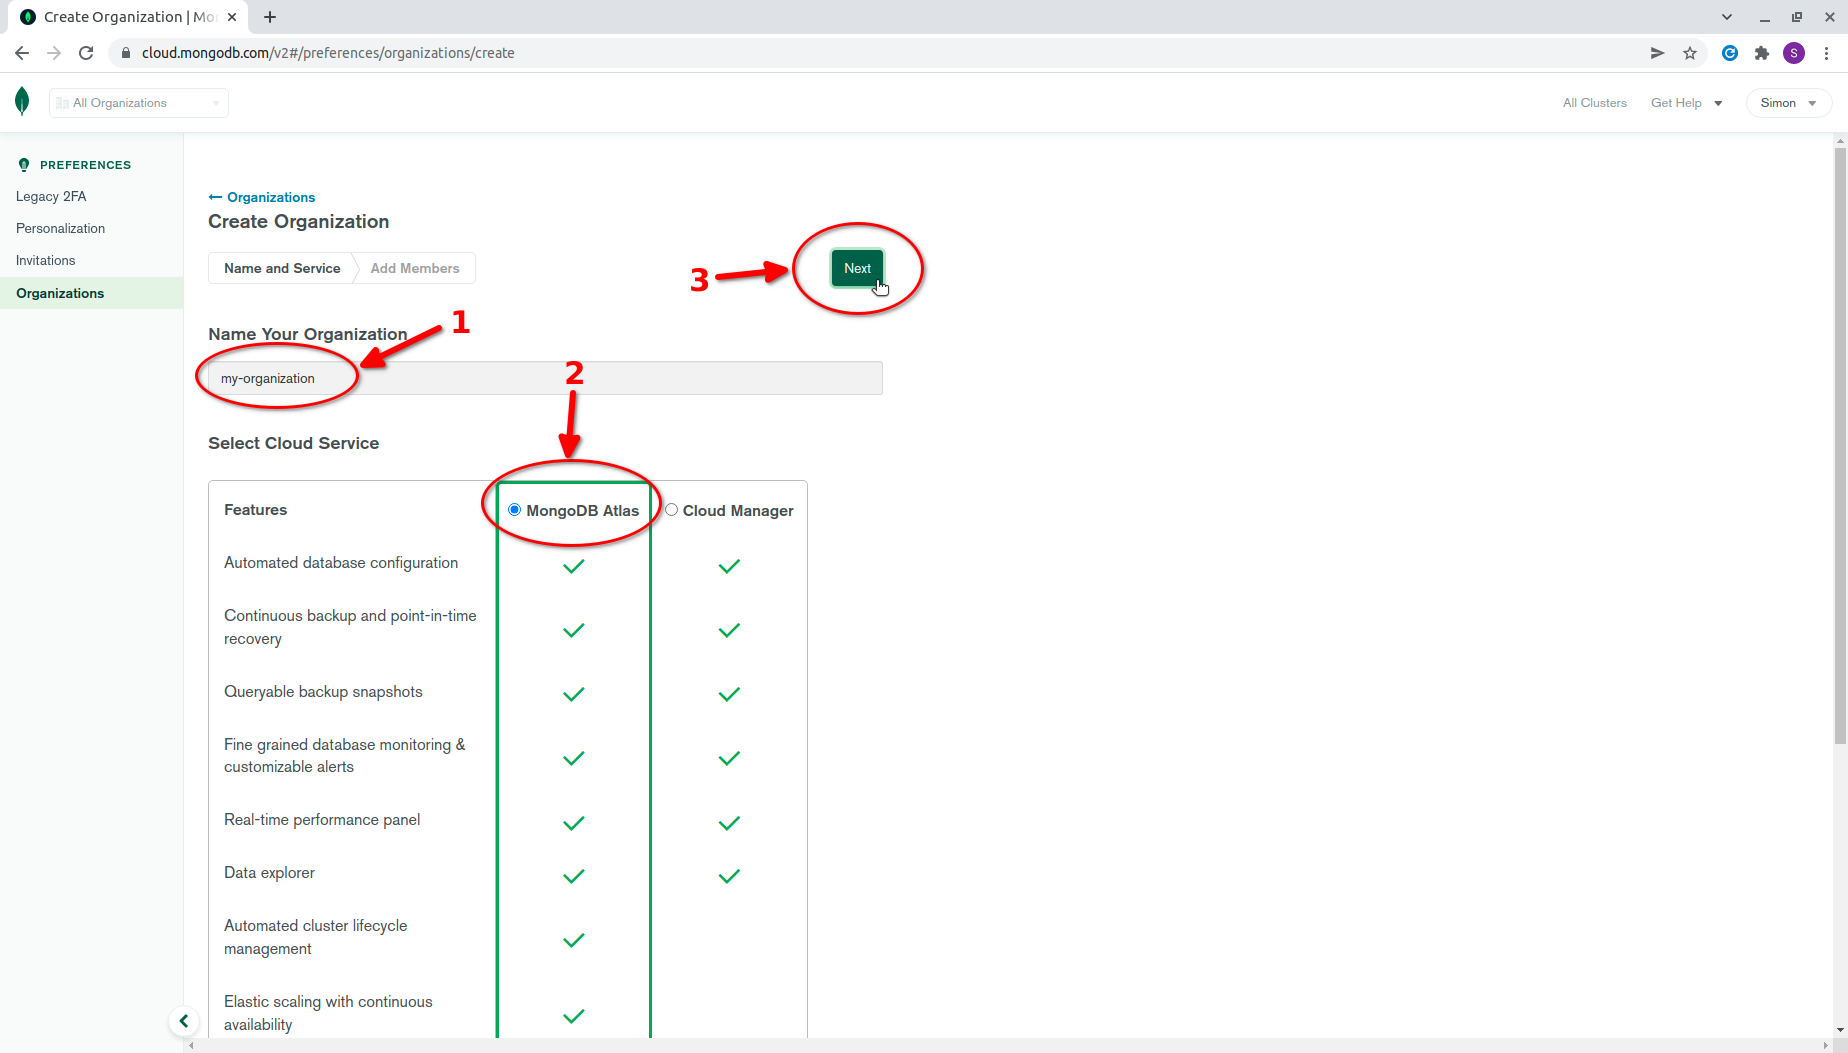Click the MongoDB leaf logo
Viewport: 1848px width, 1053px height.
(x=22, y=101)
